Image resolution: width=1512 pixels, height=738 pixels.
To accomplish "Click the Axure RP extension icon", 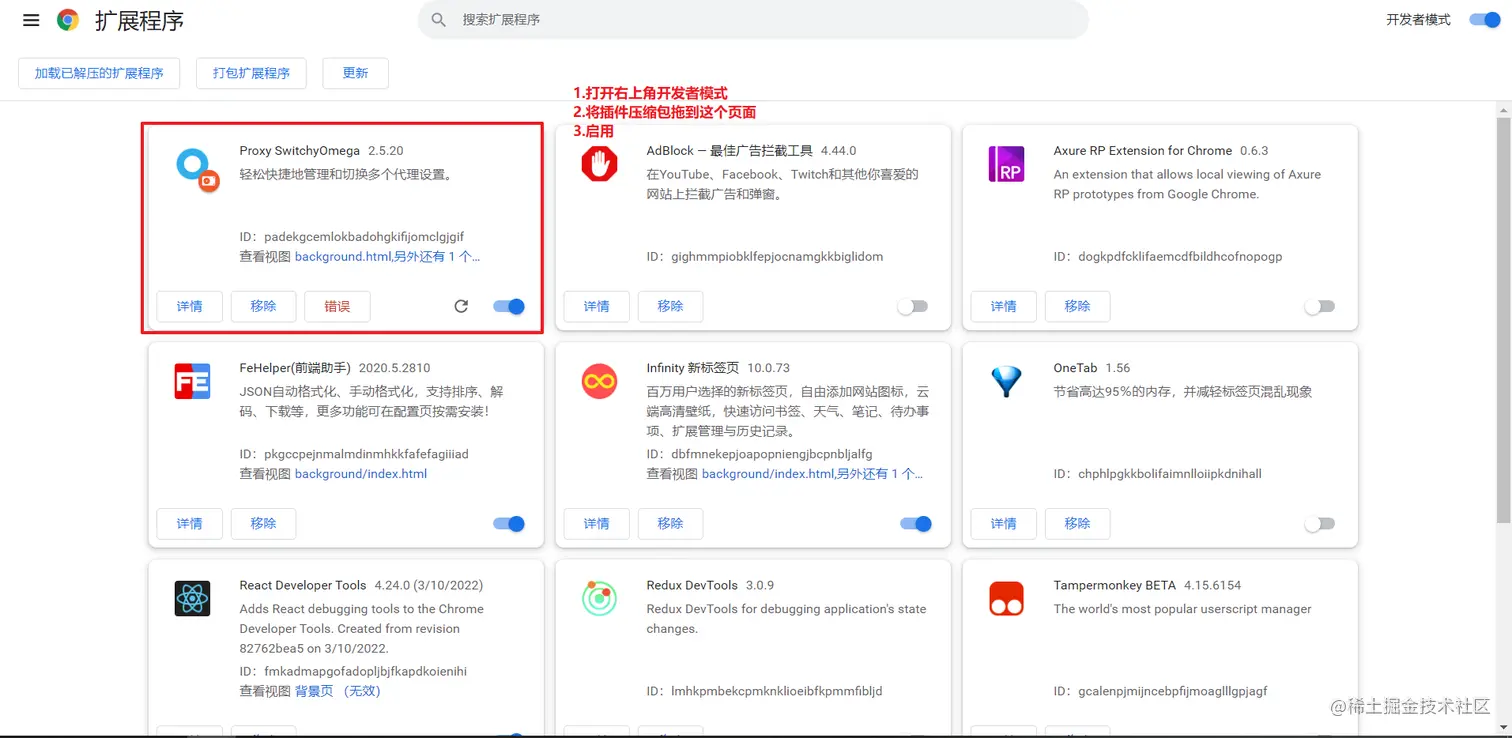I will click(1006, 163).
